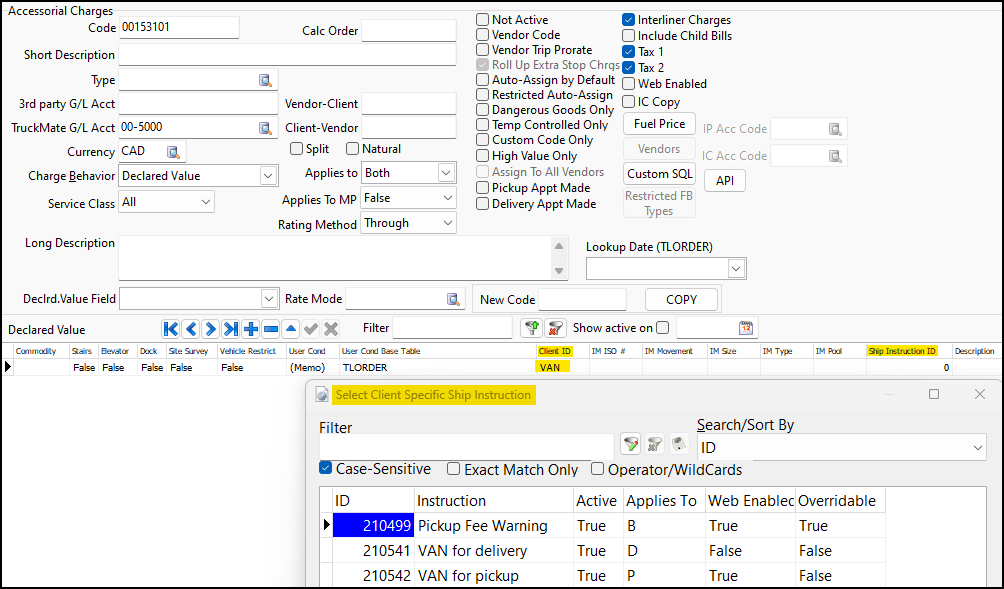
Task: Apply filter in Declared Value toolbar
Action: tap(531, 328)
